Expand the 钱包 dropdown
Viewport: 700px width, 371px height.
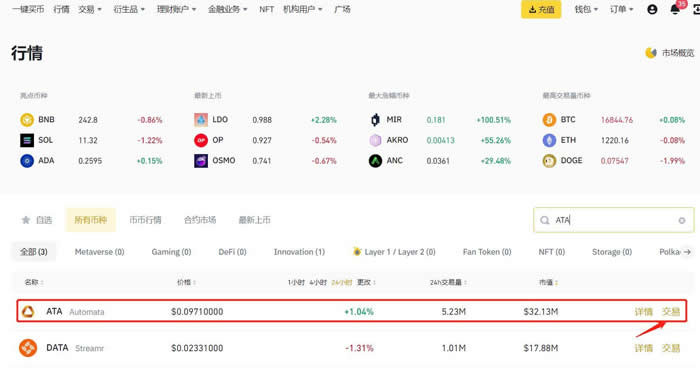[586, 9]
